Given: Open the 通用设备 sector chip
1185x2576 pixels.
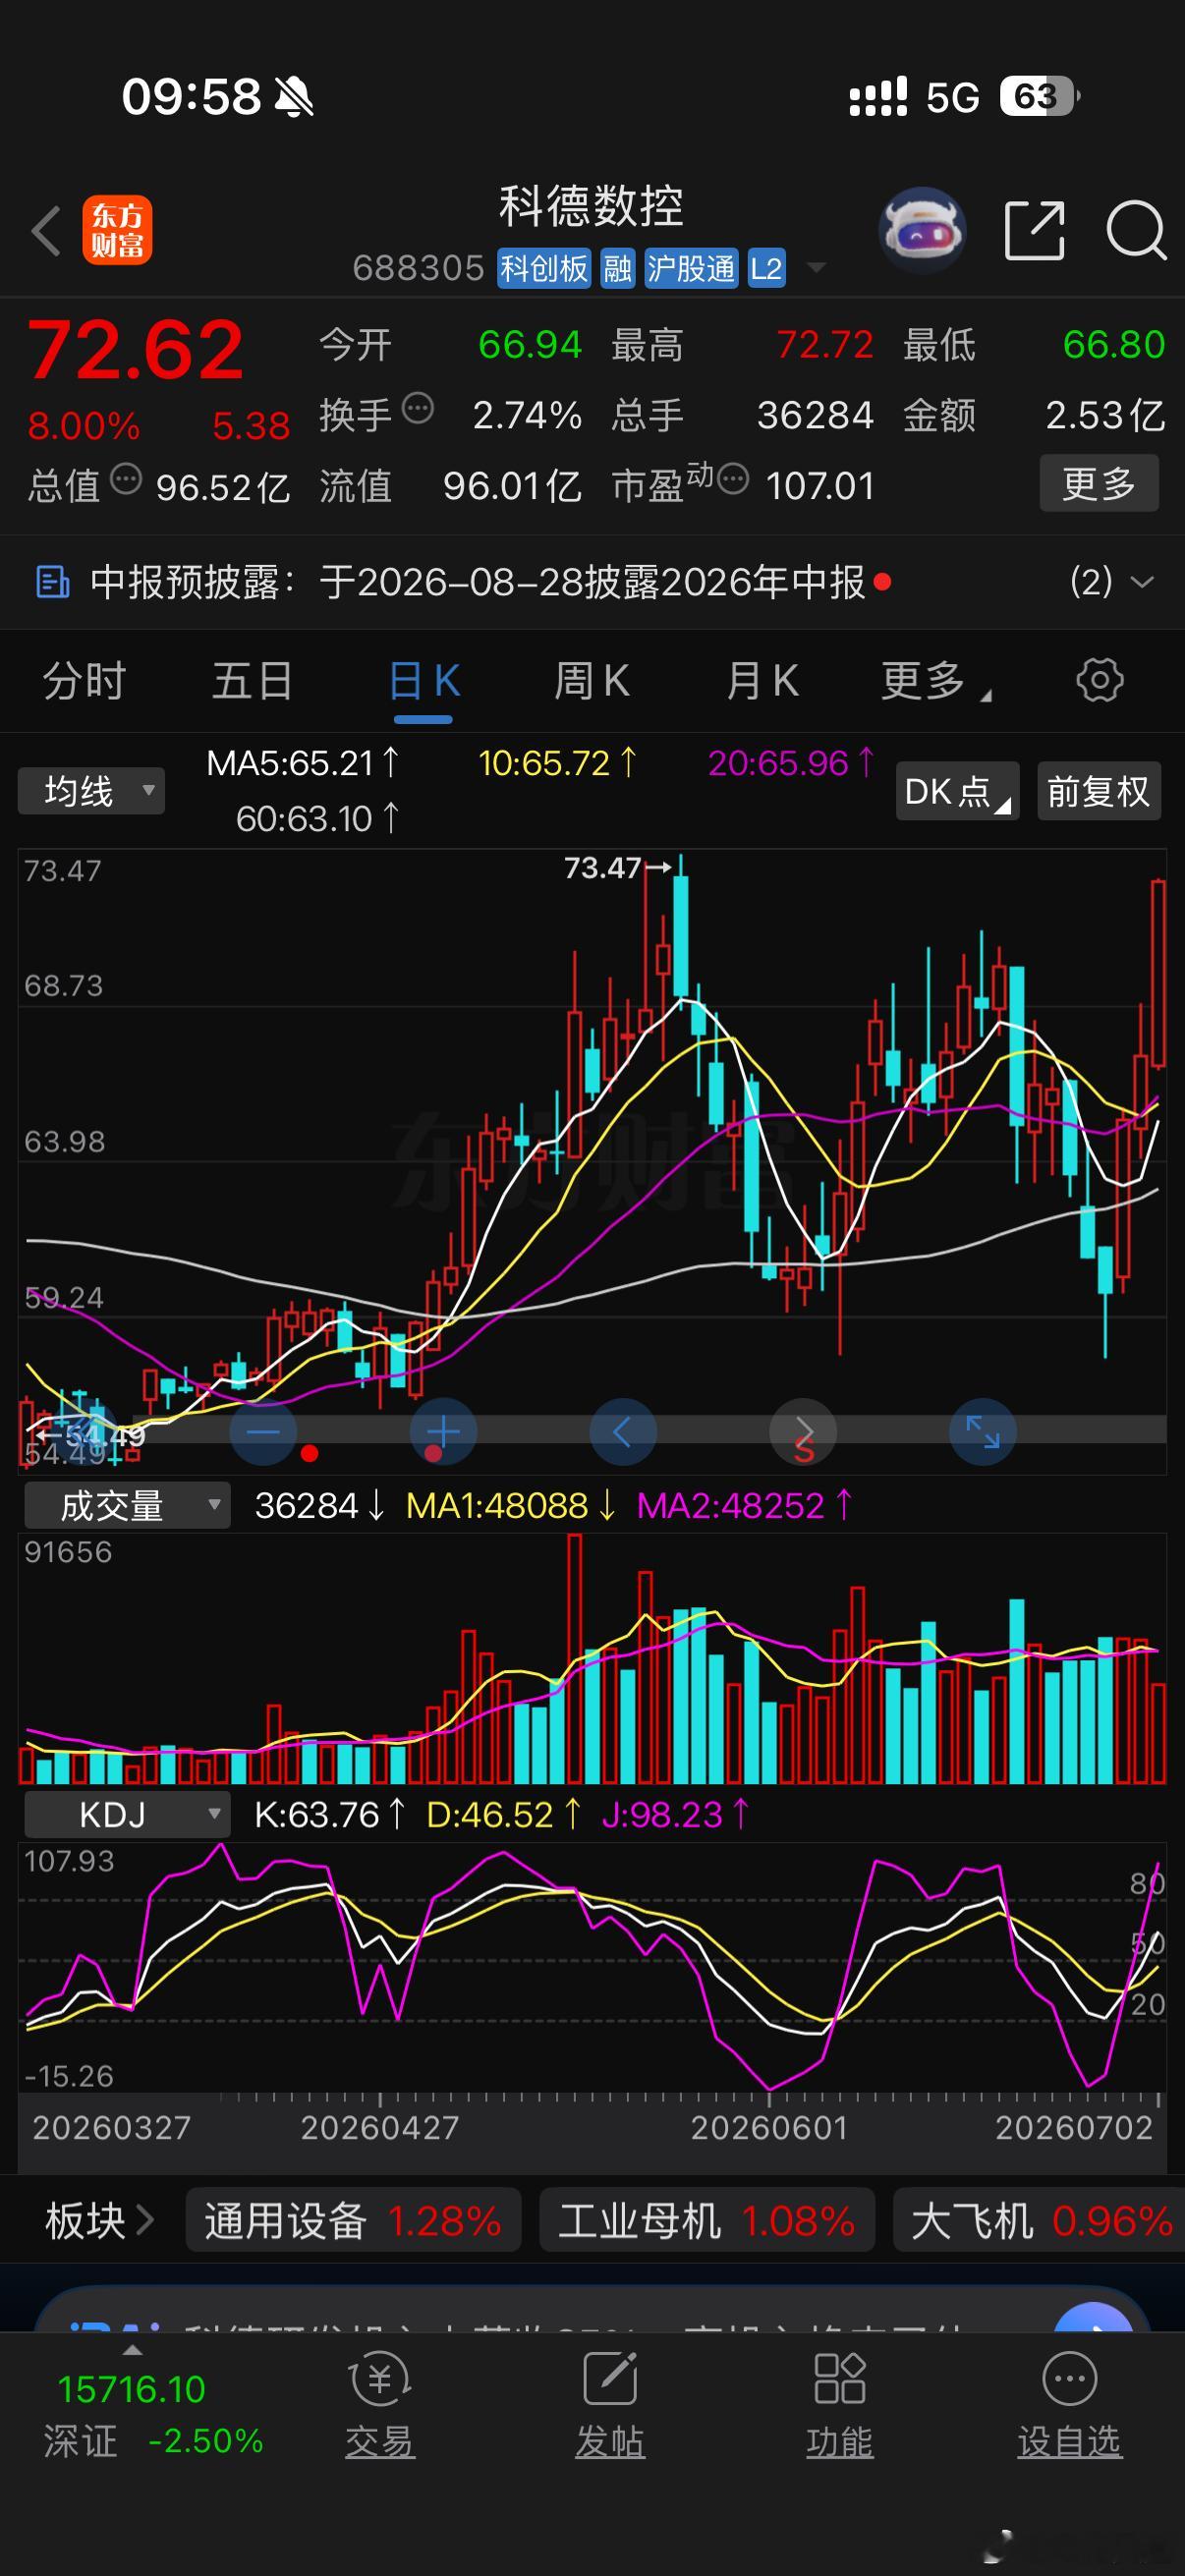Looking at the screenshot, I should (x=353, y=2221).
